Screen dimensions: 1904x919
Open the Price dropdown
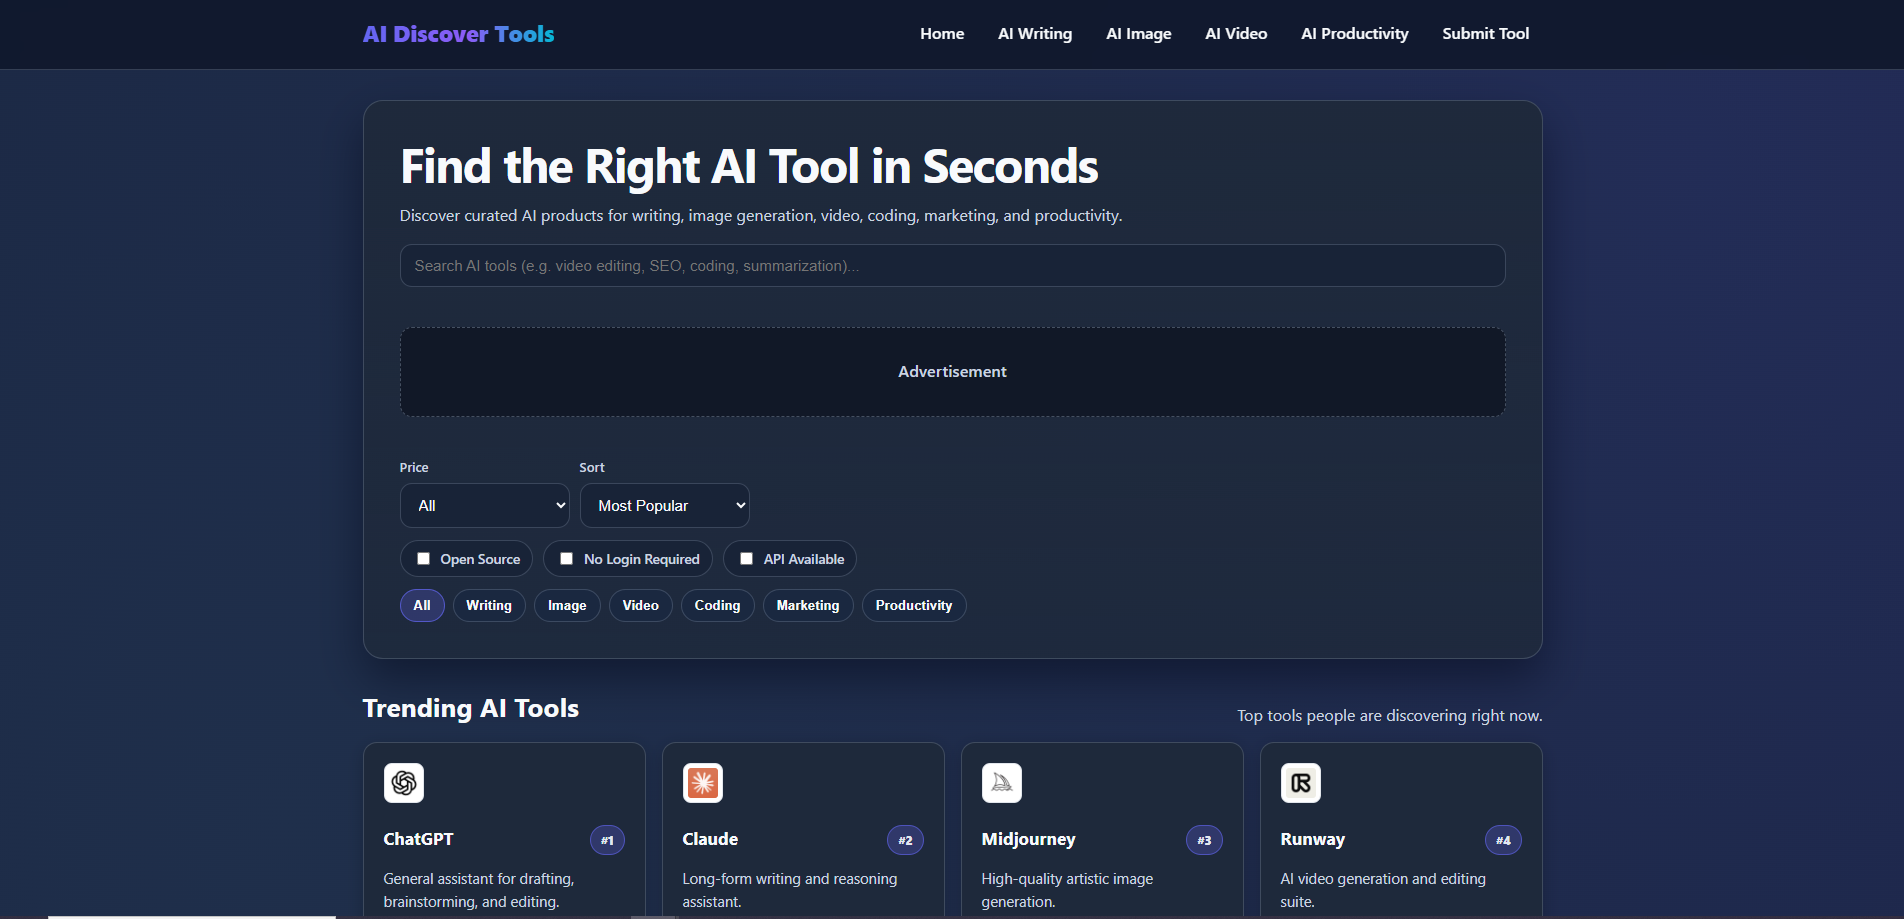point(484,505)
